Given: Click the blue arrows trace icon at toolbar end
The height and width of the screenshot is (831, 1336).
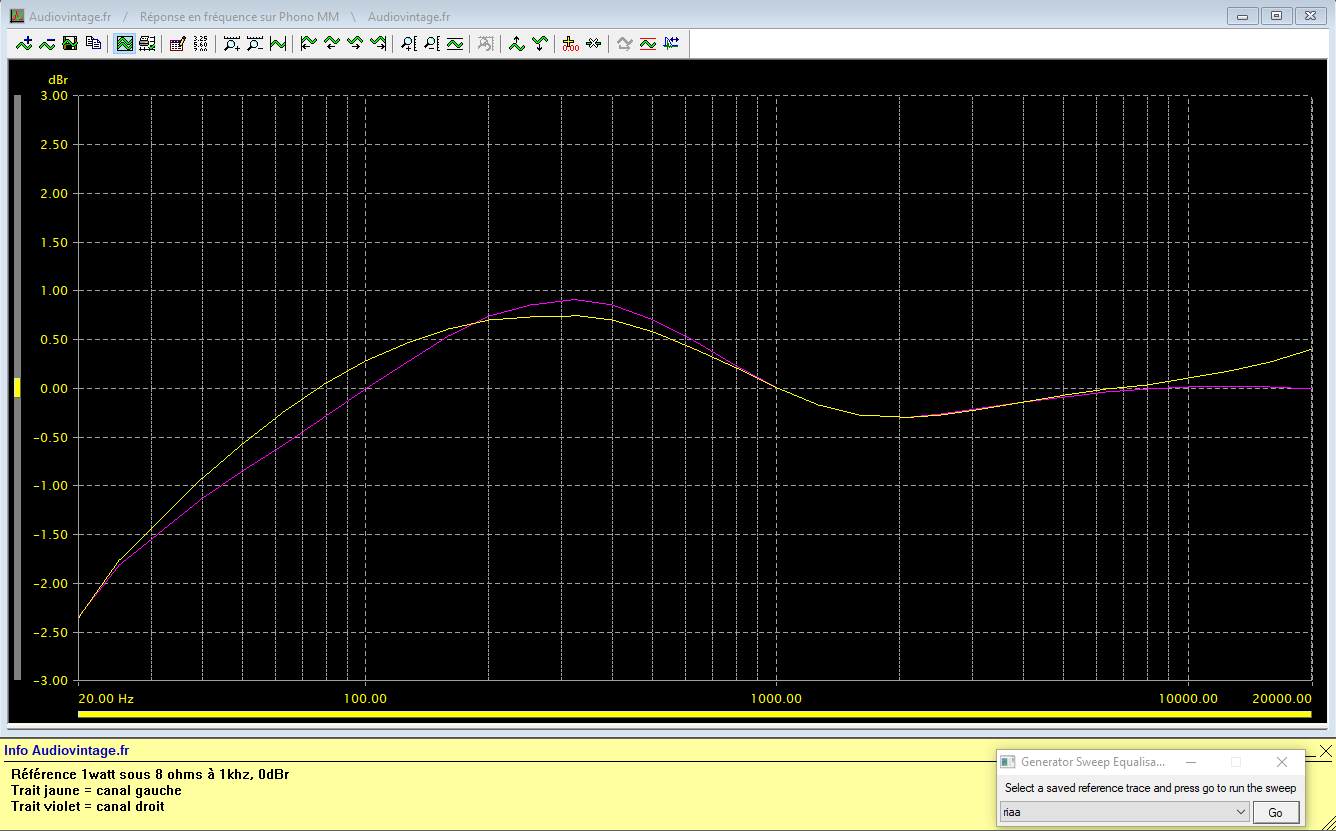Looking at the screenshot, I should 670,44.
